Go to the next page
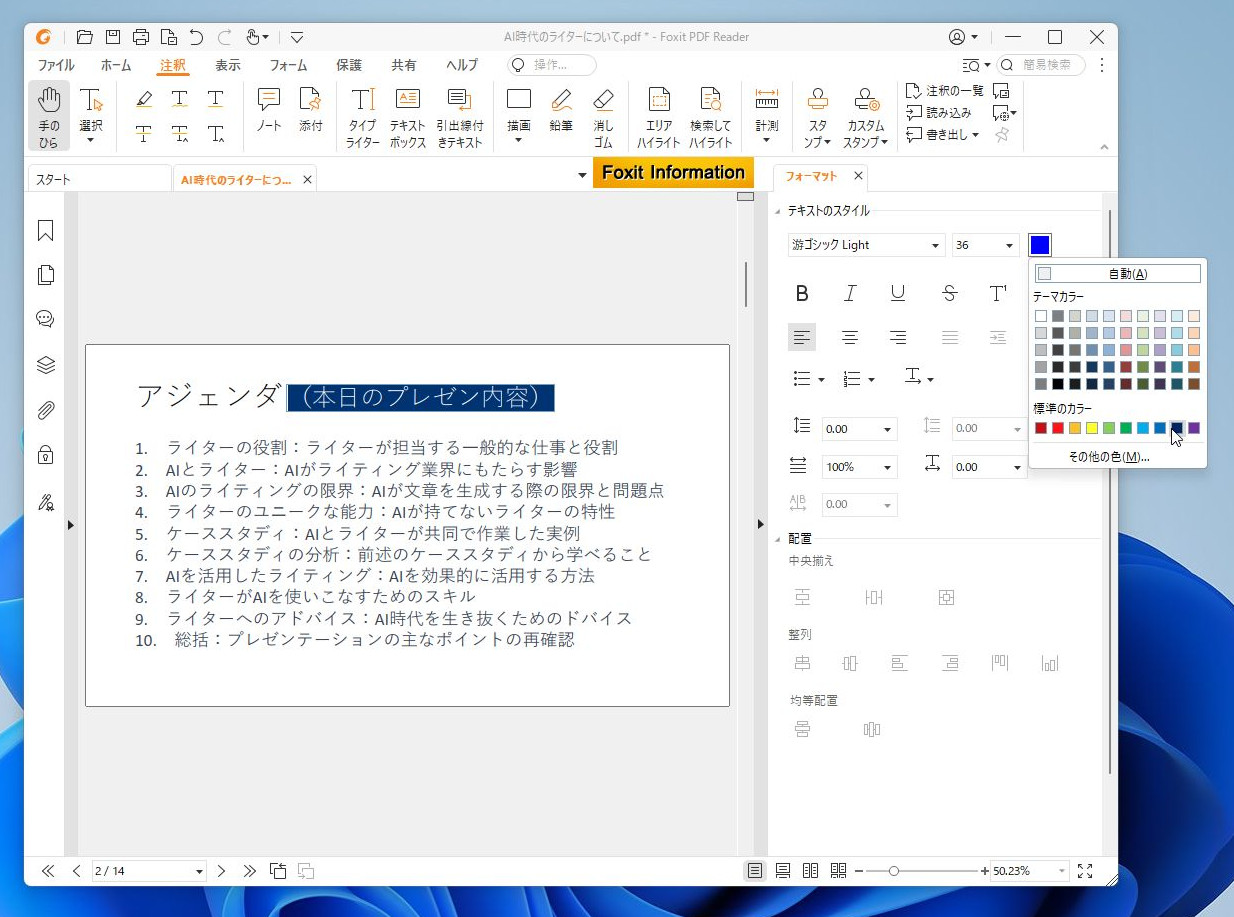 point(222,871)
